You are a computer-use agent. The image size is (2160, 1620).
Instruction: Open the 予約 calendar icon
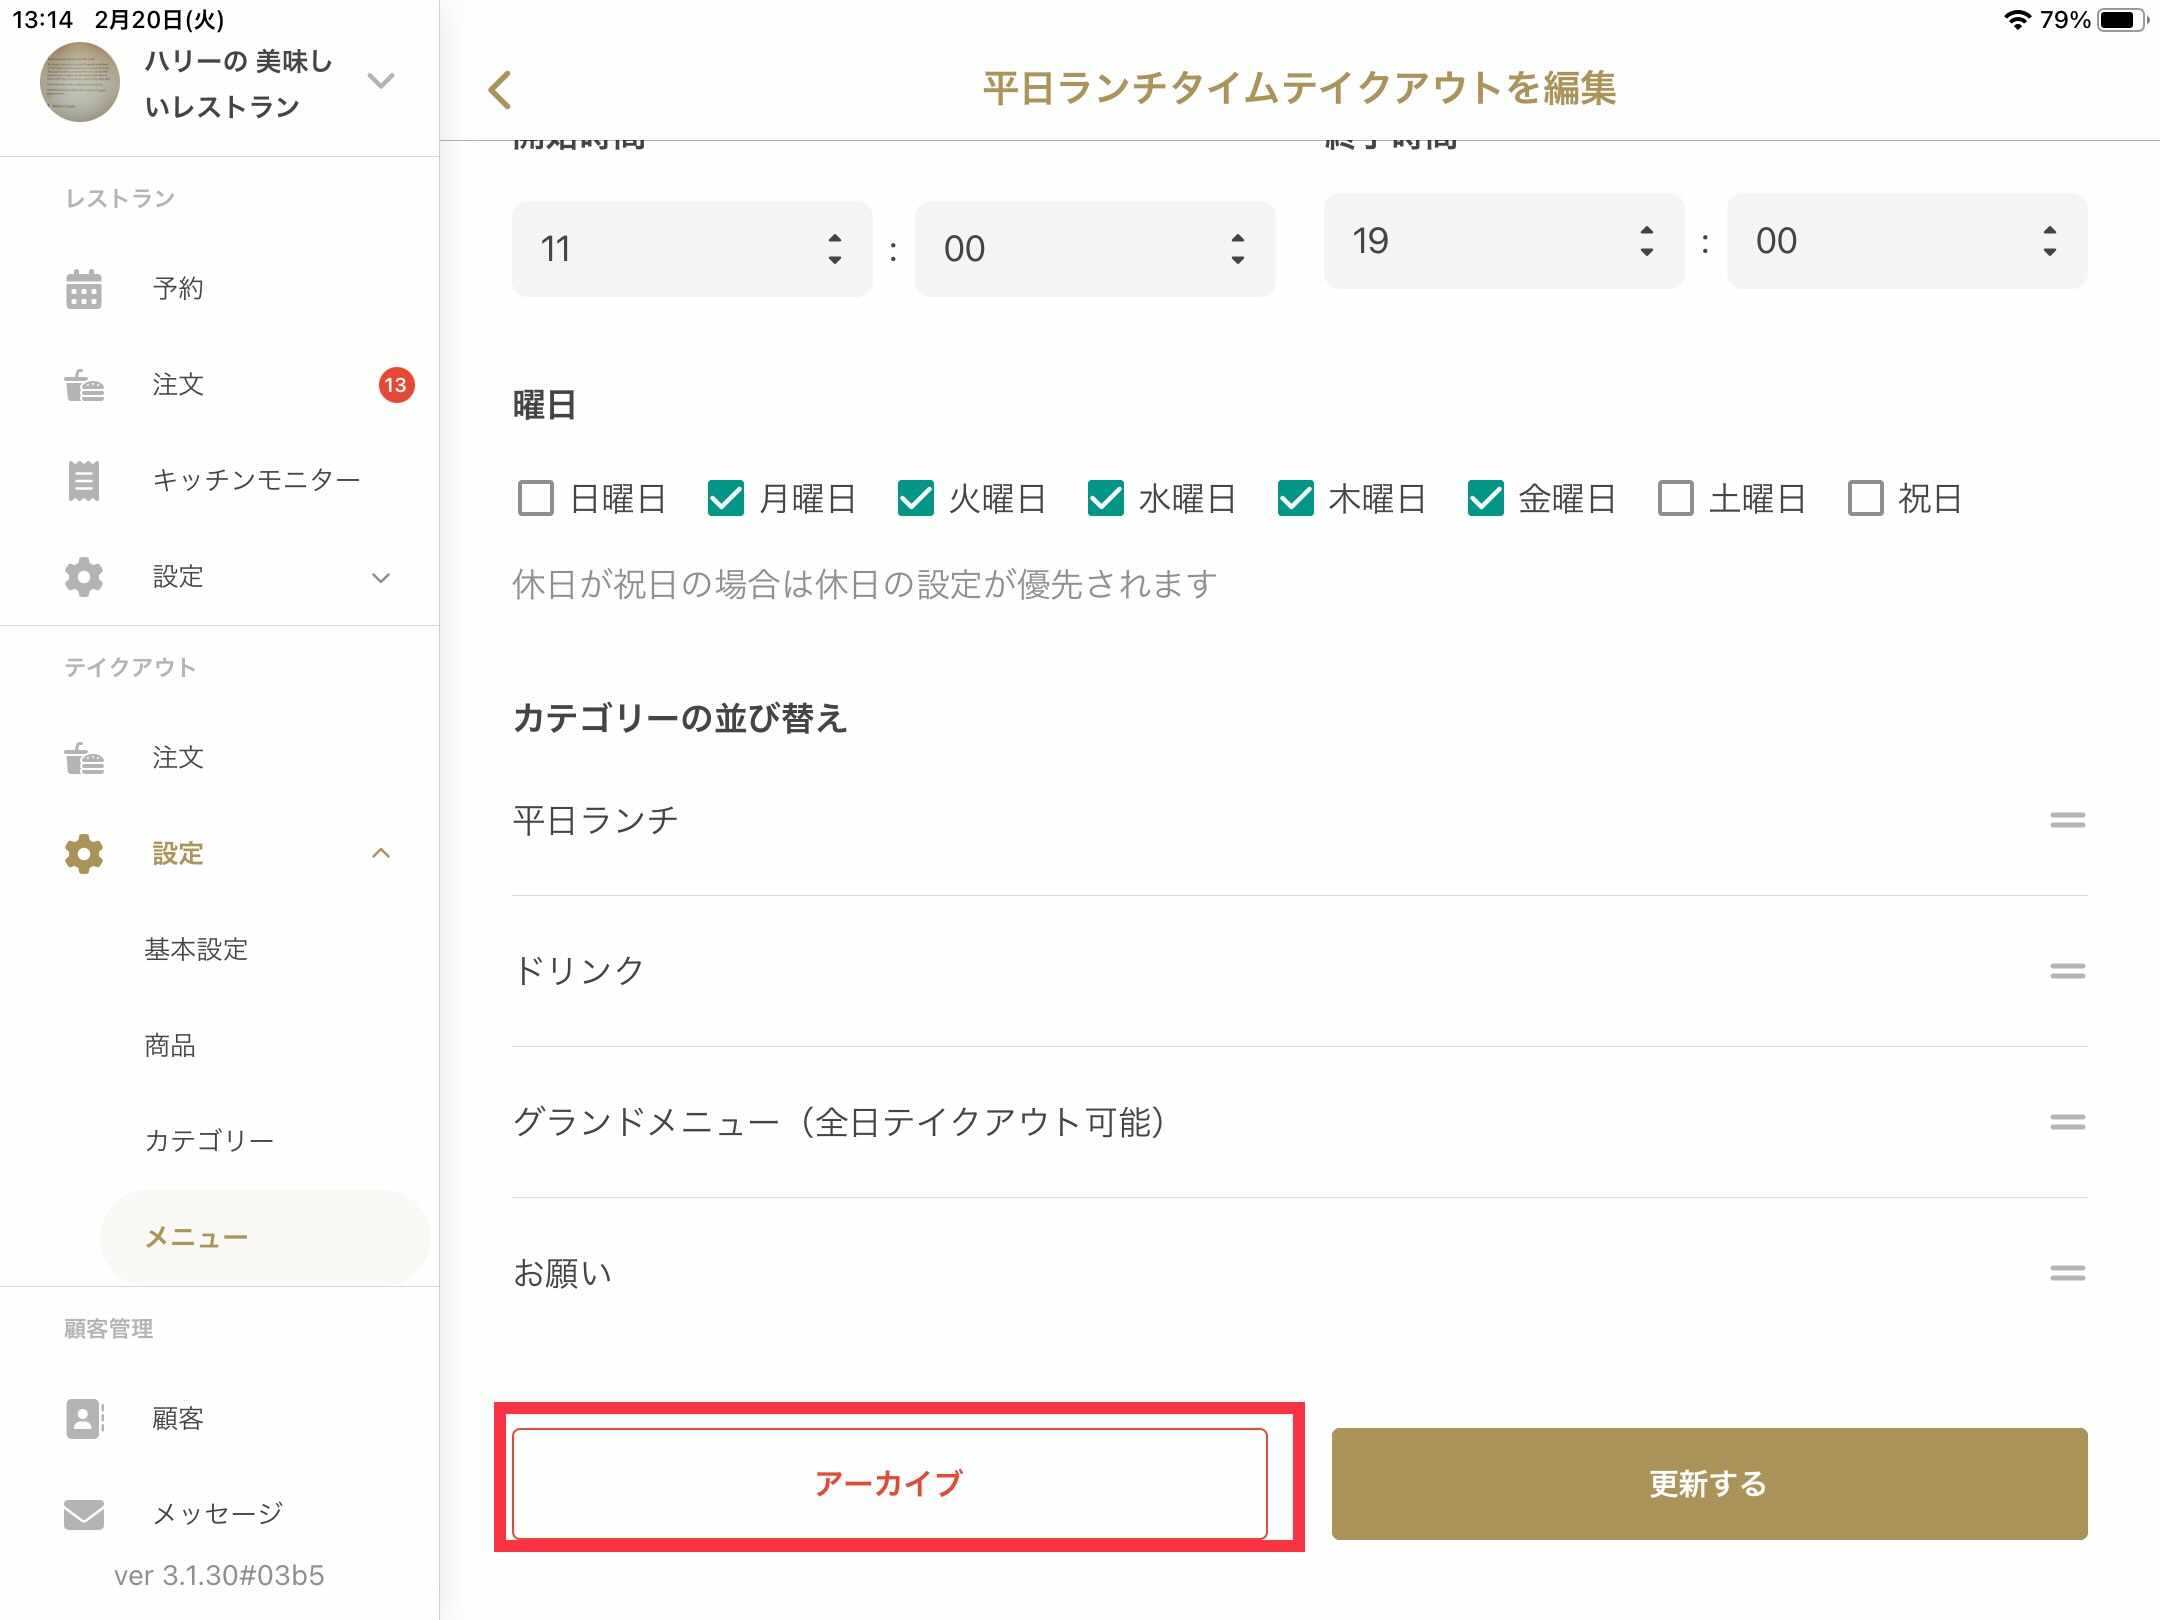[x=84, y=289]
